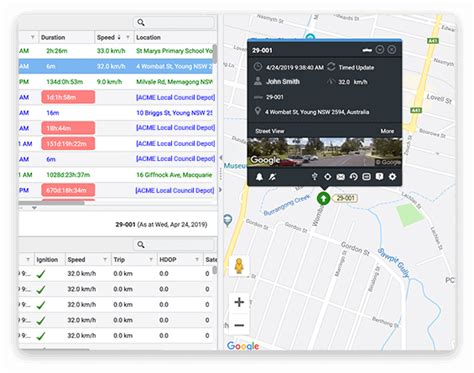Click the refresh icon beside Timed Update
This screenshot has height=373, width=474.
(x=331, y=67)
